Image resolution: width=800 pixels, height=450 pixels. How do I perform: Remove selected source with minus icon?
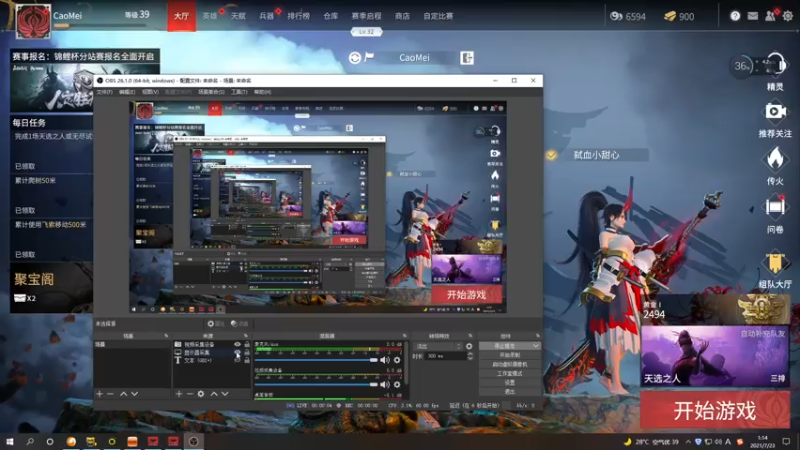[x=190, y=394]
